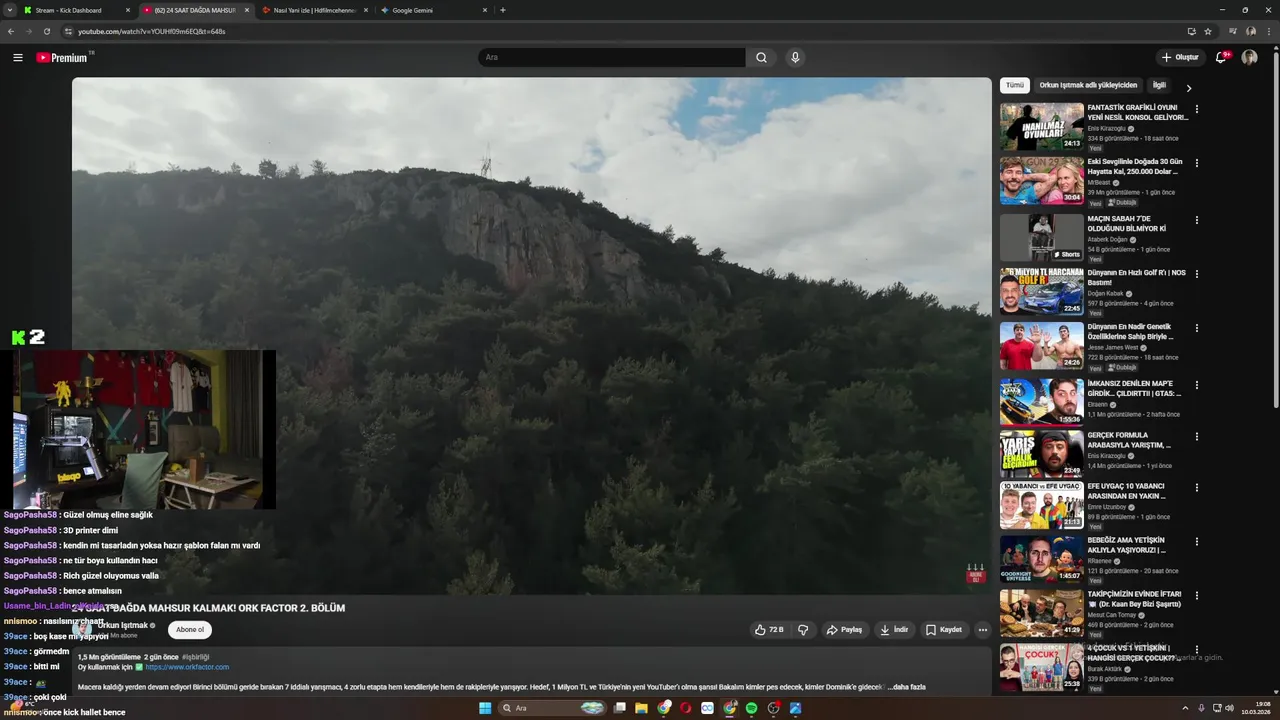This screenshot has height=720, width=1280.
Task: Open the FANTASTİK GRAFİKLİ OYUN video thumbnail
Action: 1042,126
